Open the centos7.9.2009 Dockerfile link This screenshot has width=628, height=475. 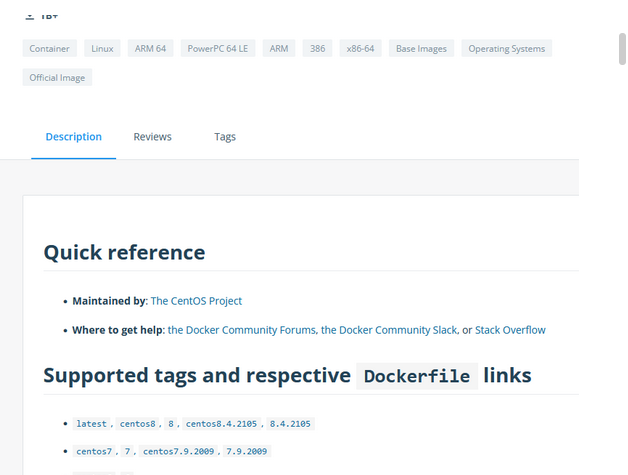pos(178,451)
